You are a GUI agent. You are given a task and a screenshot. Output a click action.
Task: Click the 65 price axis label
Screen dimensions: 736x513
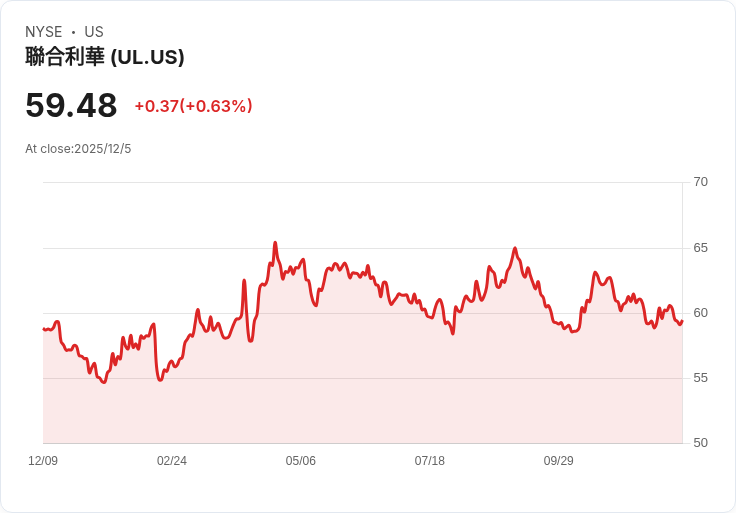700,248
